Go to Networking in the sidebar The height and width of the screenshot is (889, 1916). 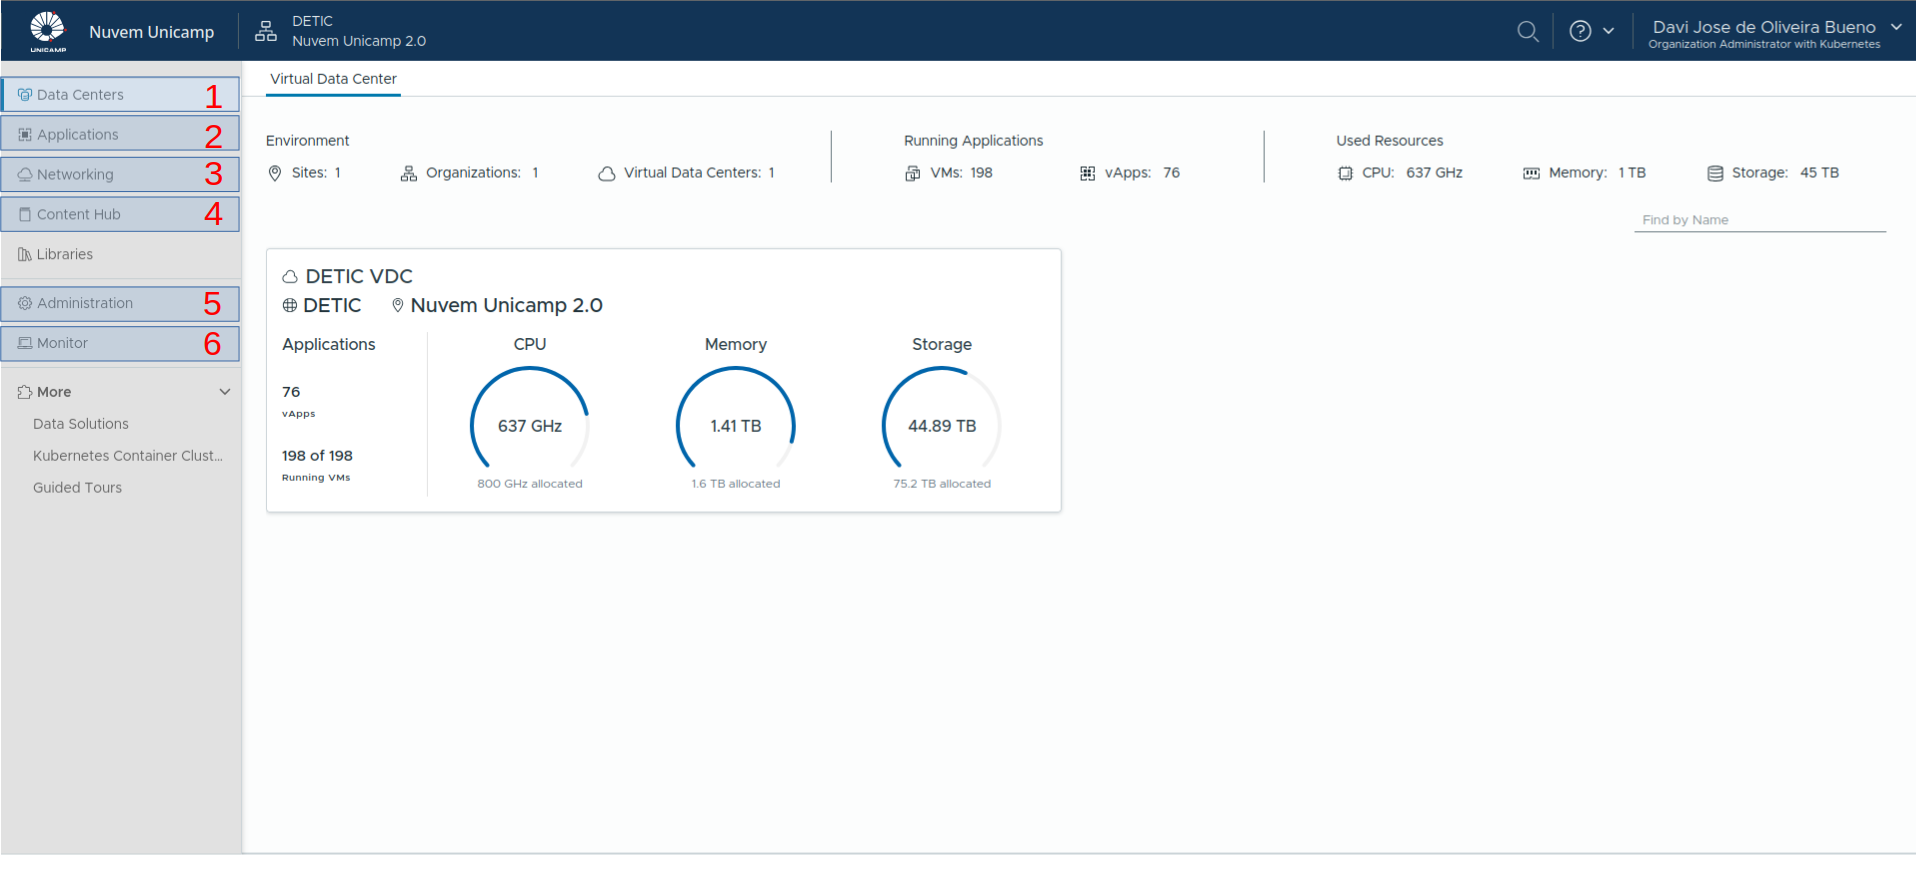point(75,175)
